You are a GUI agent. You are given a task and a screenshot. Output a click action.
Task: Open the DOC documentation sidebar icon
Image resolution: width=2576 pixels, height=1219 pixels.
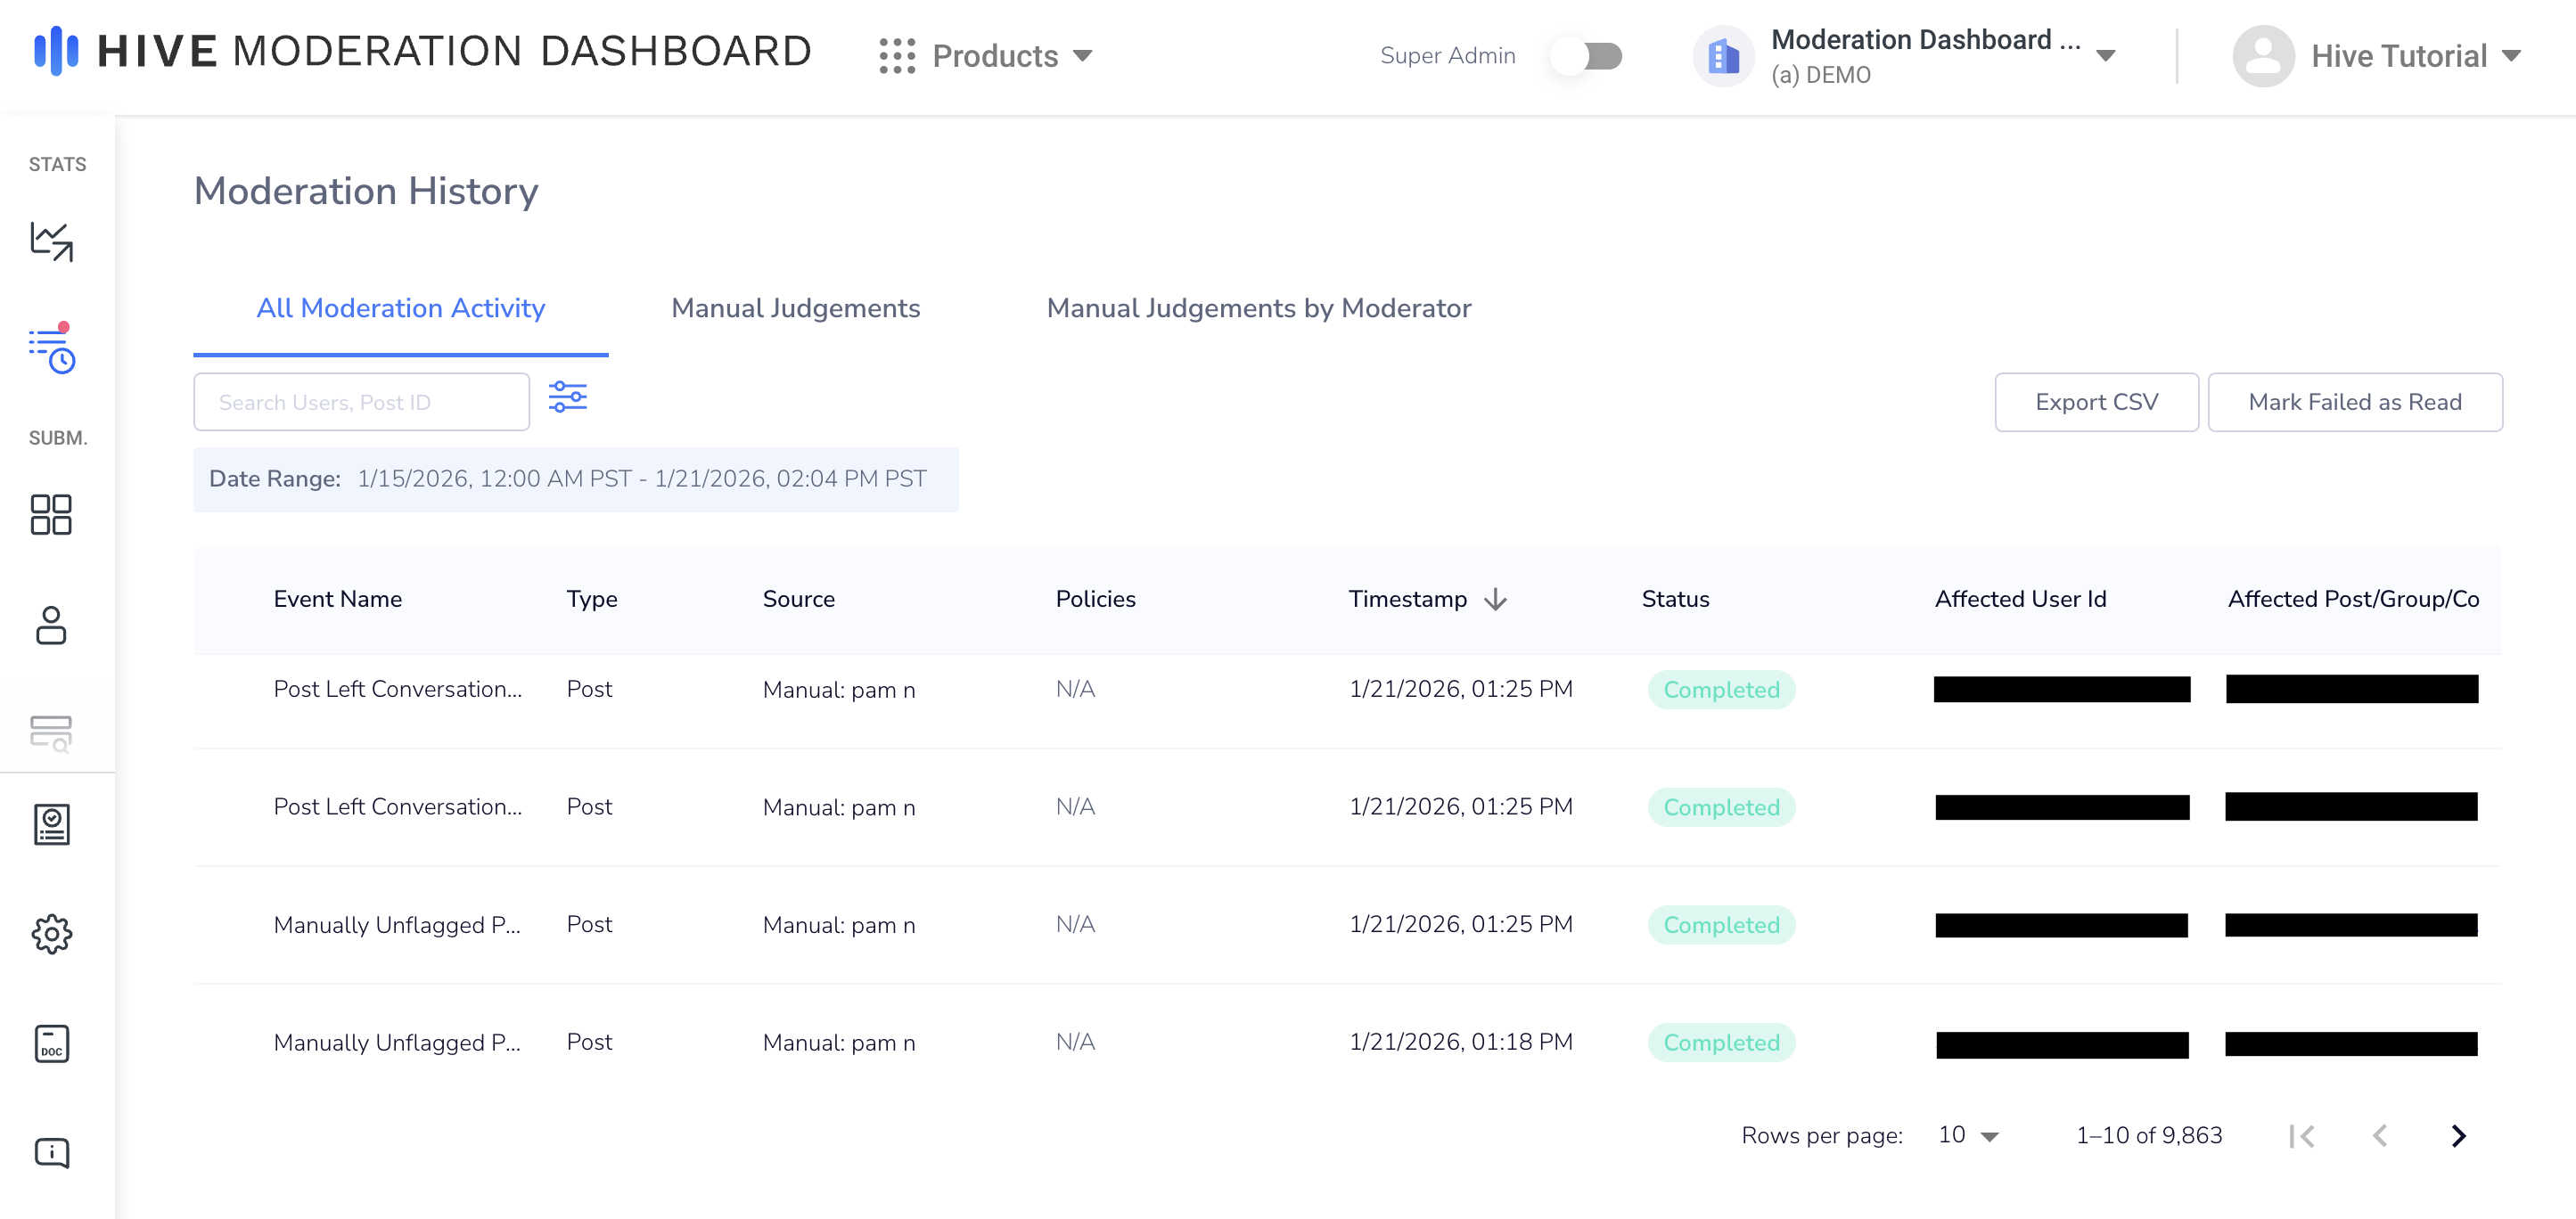pos(51,1044)
